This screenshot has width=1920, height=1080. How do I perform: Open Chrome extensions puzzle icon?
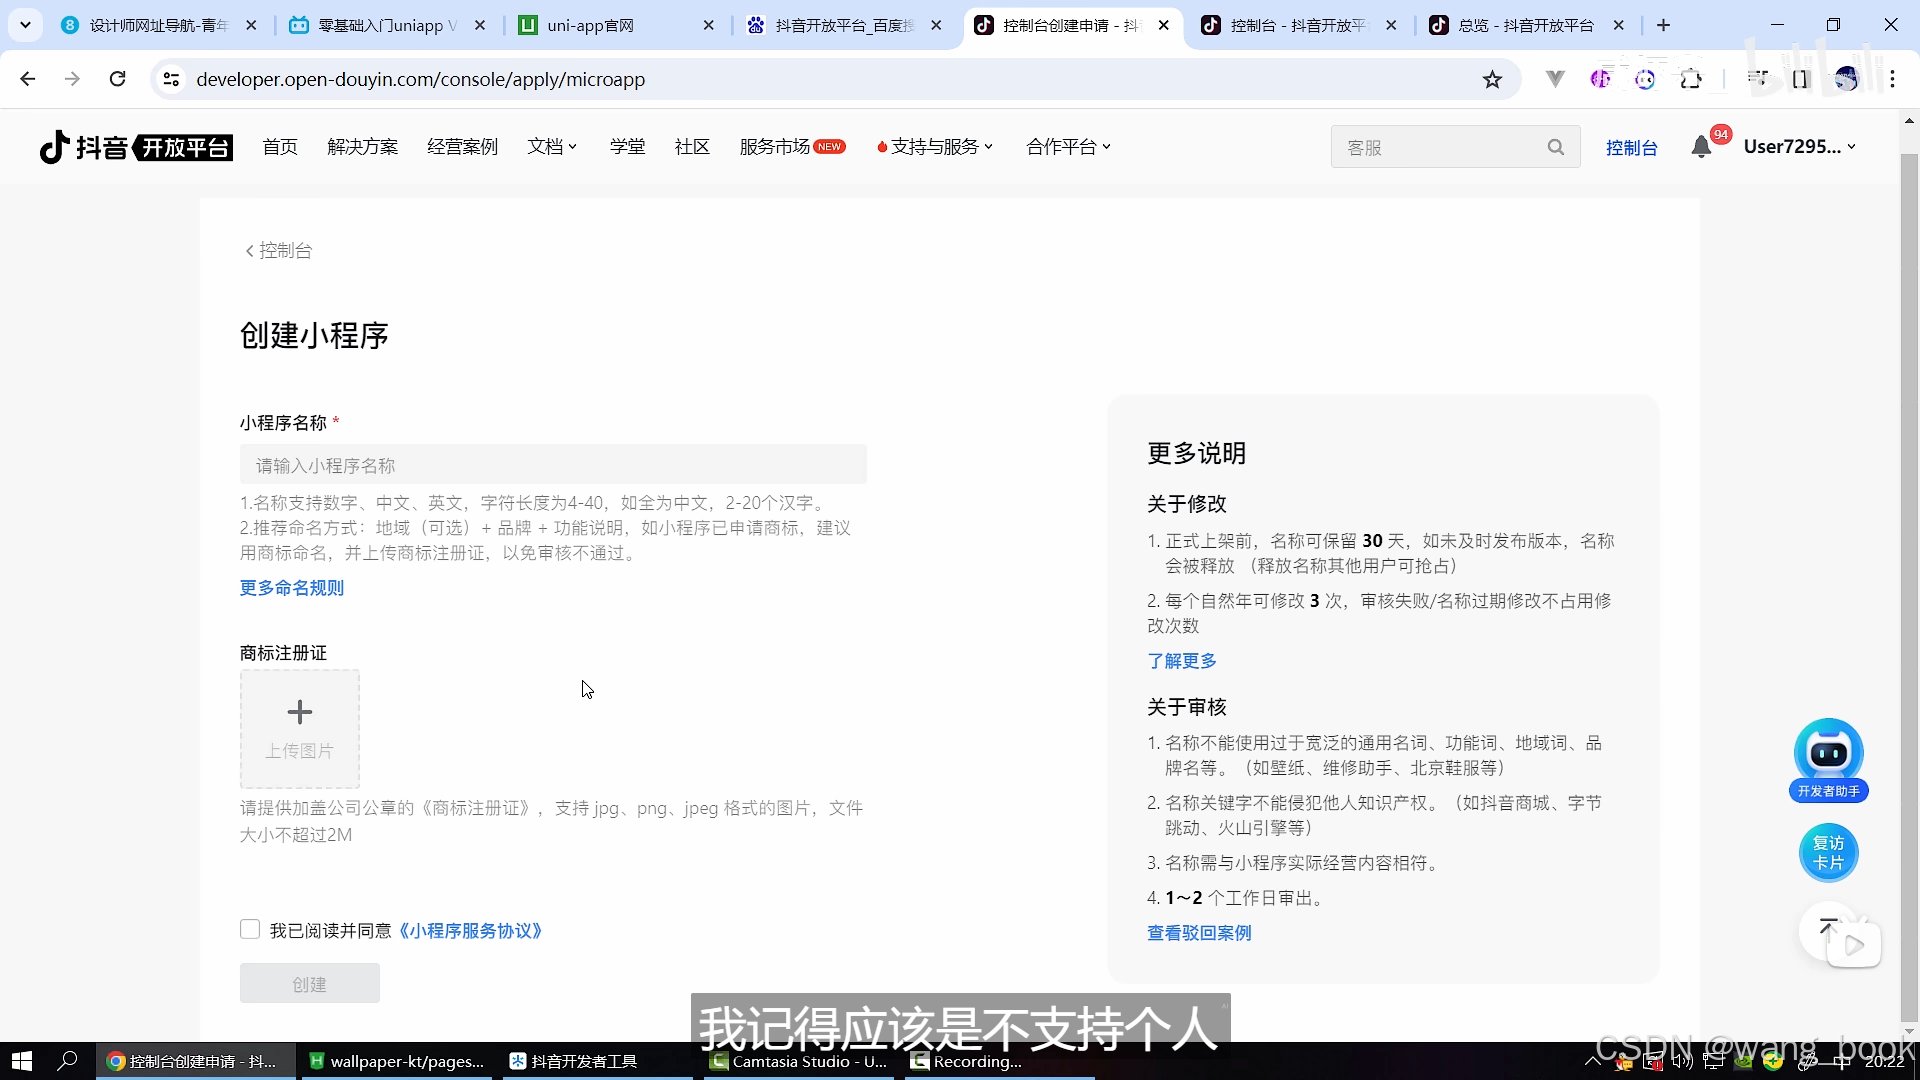(x=1691, y=79)
